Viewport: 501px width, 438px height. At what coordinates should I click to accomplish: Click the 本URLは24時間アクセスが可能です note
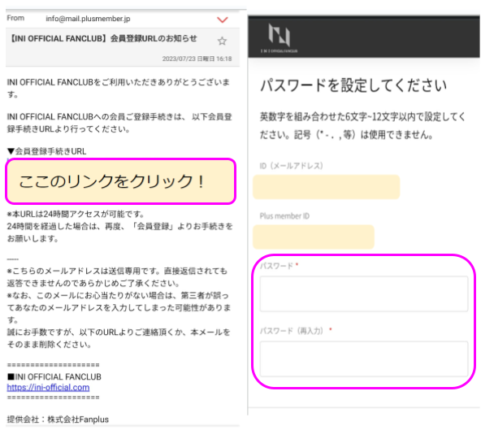tap(76, 214)
